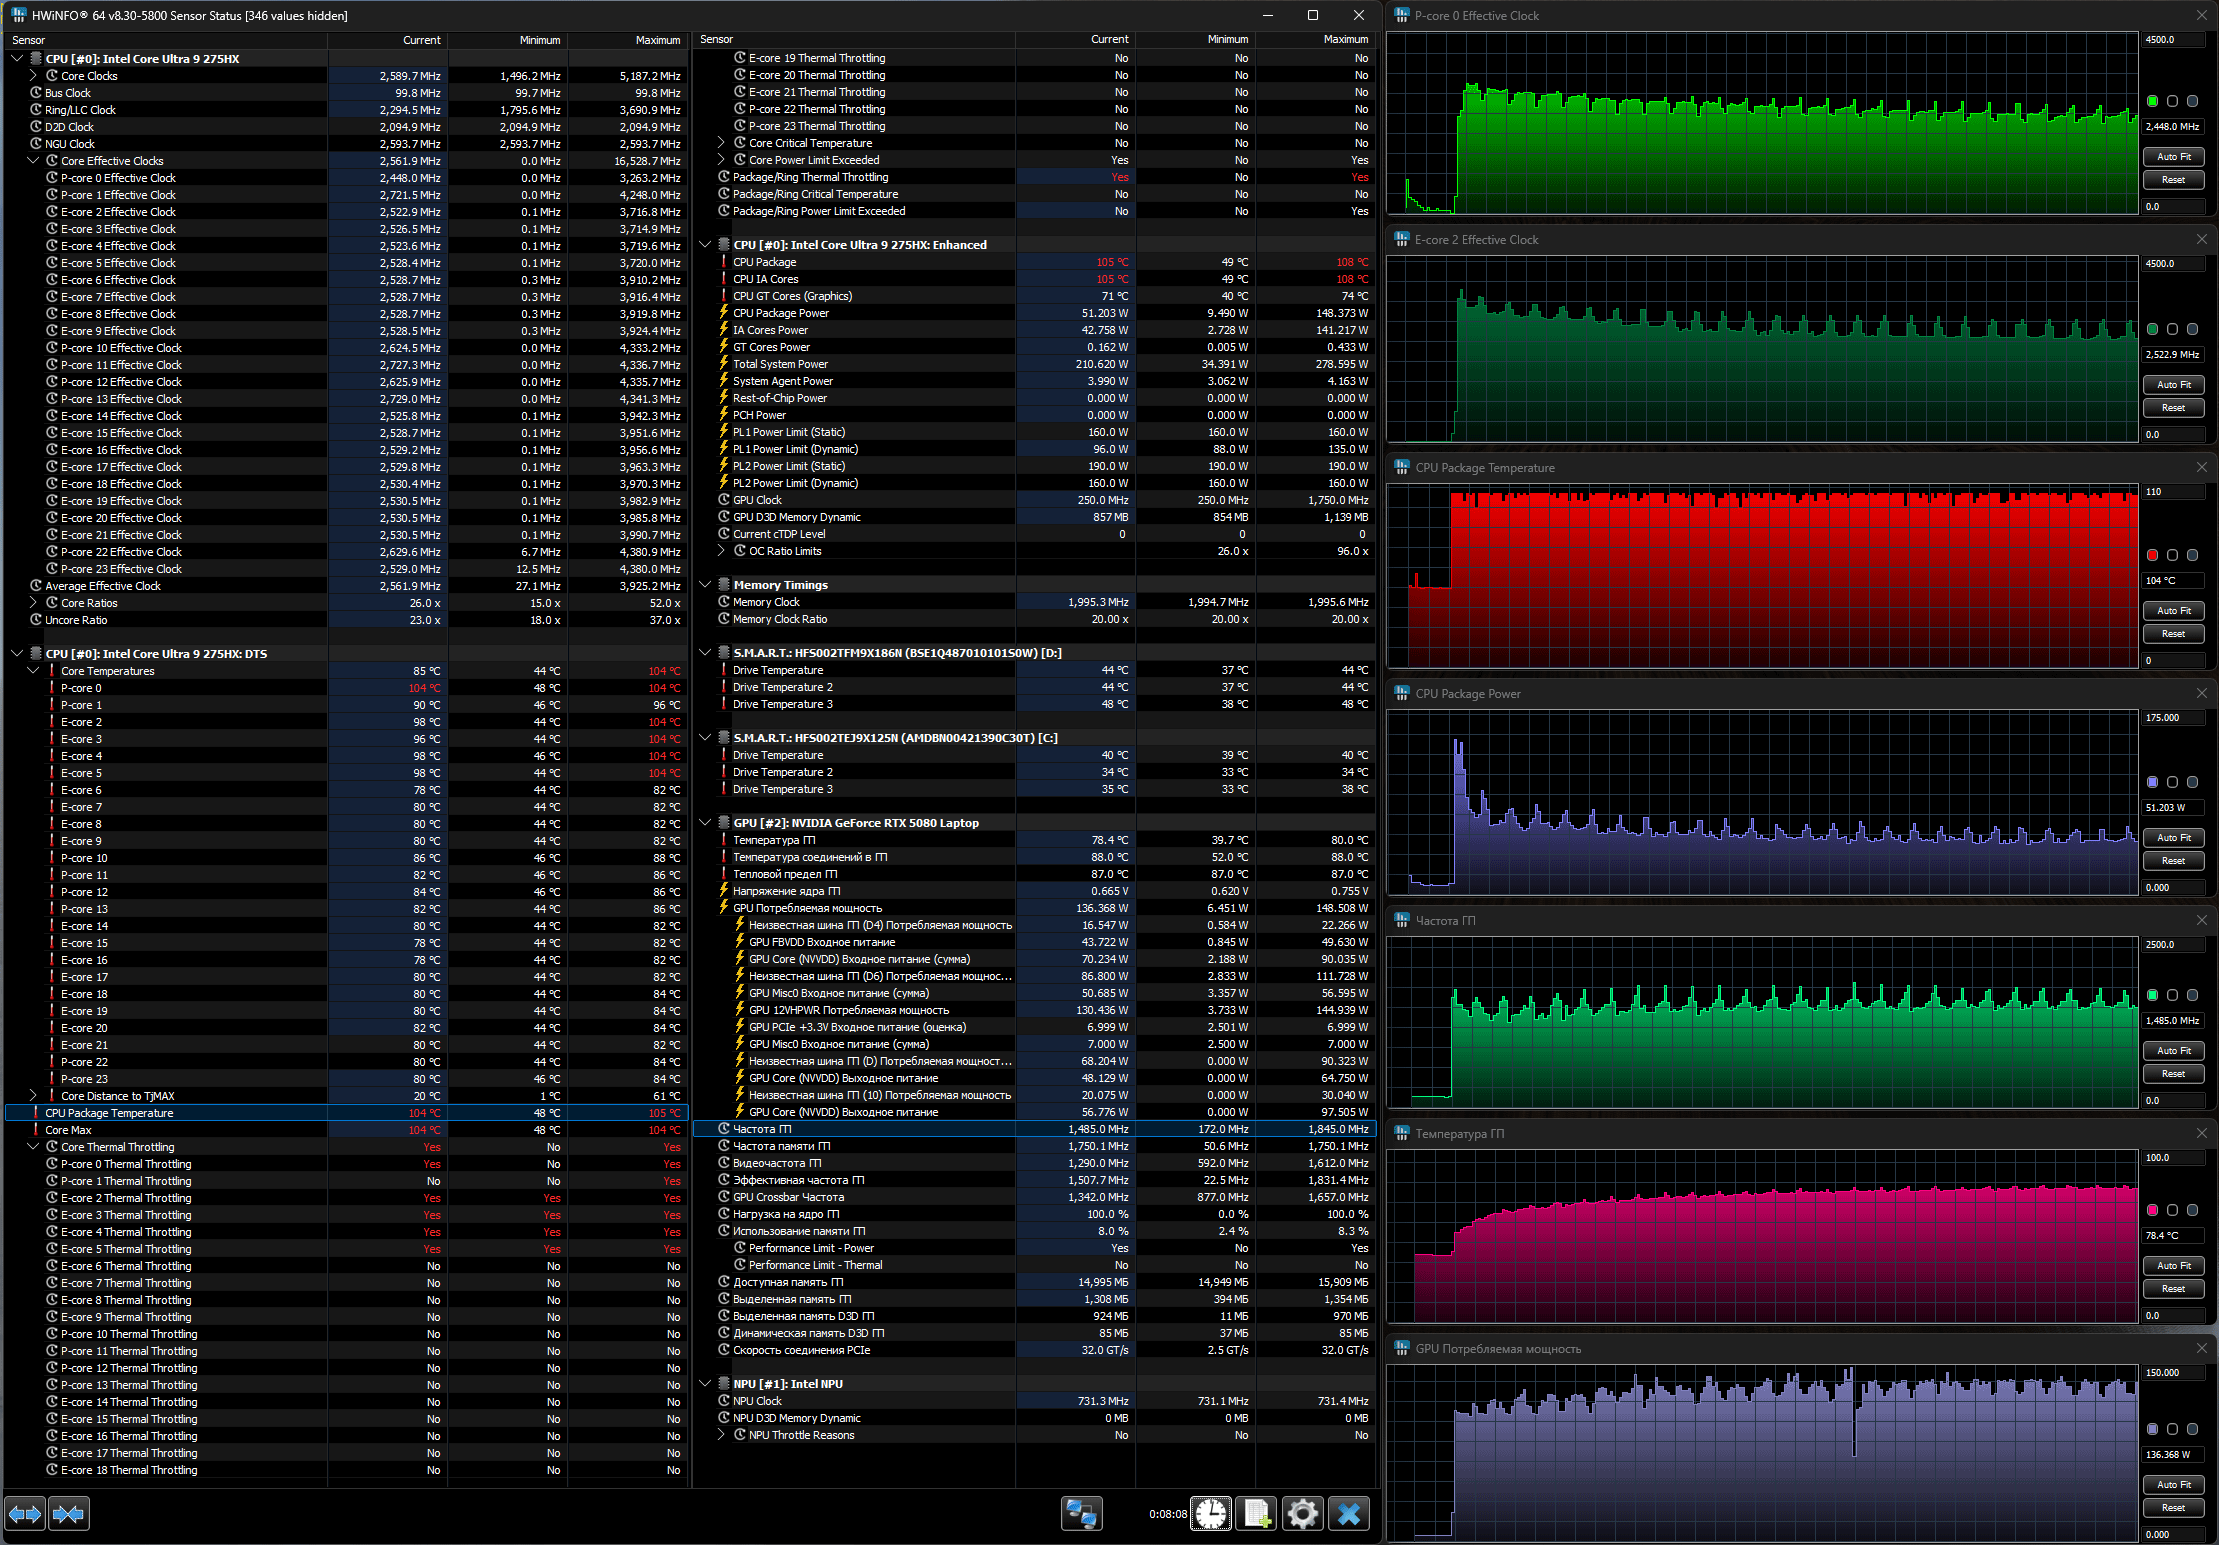Screen dimensions: 2219x1545
Task: Close the CPU Package Power graph panel
Action: click(2201, 693)
